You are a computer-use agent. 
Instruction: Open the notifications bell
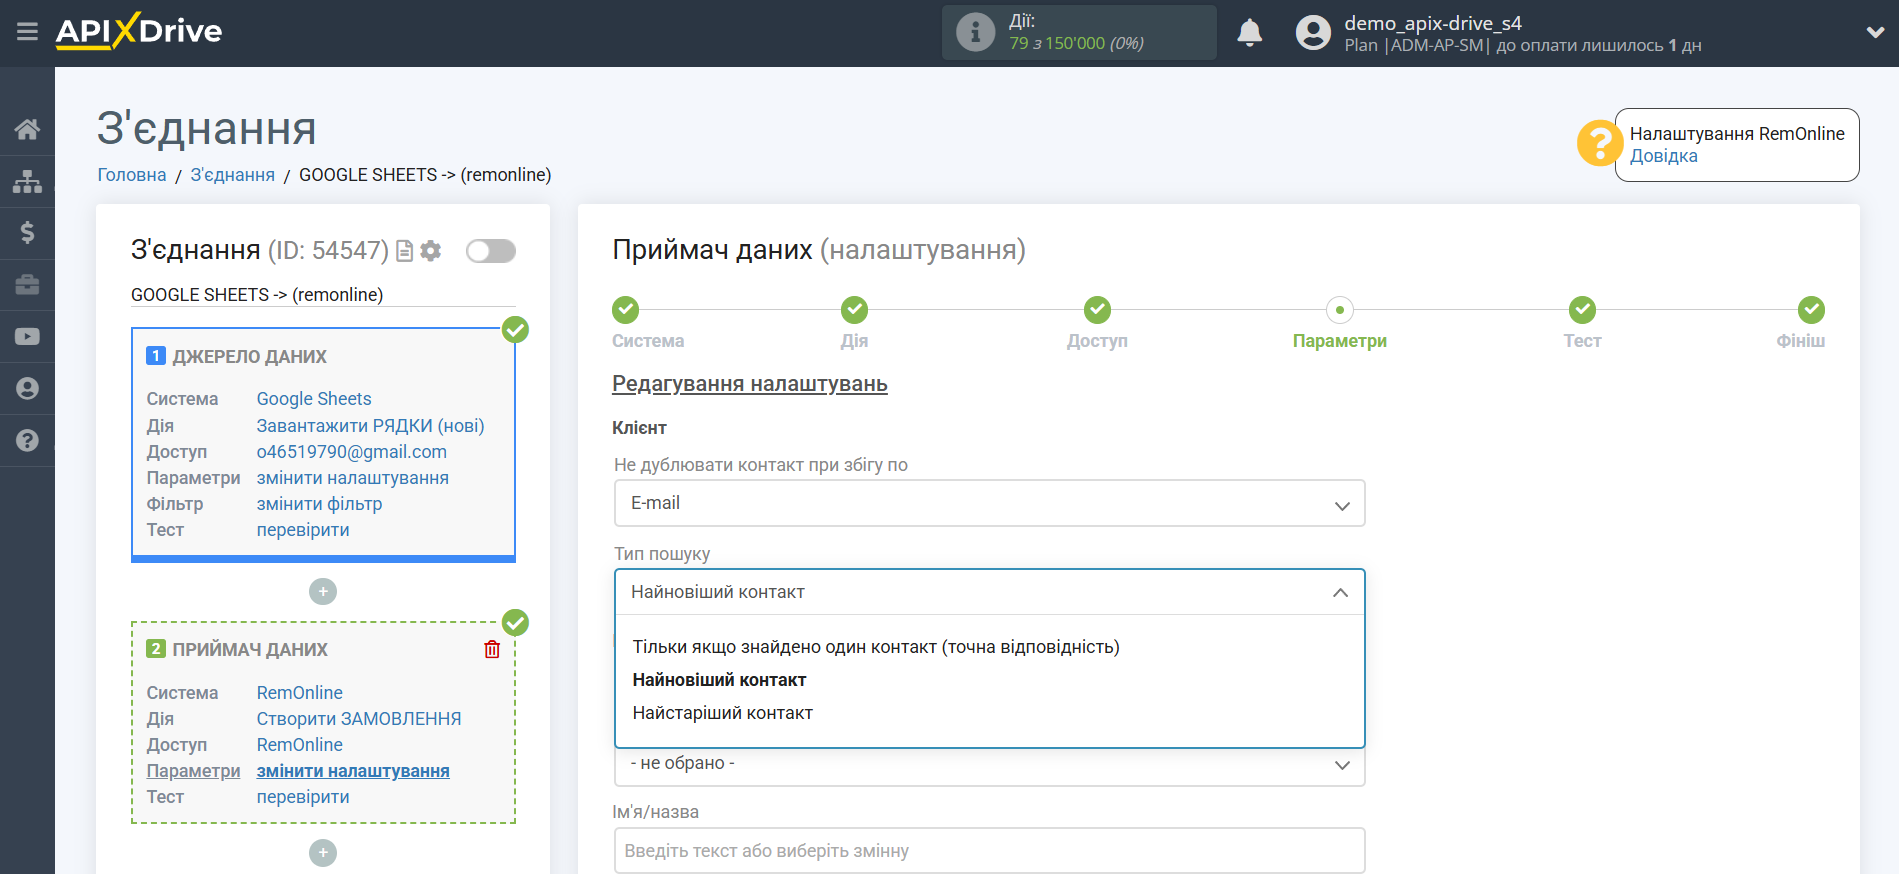pyautogui.click(x=1249, y=33)
